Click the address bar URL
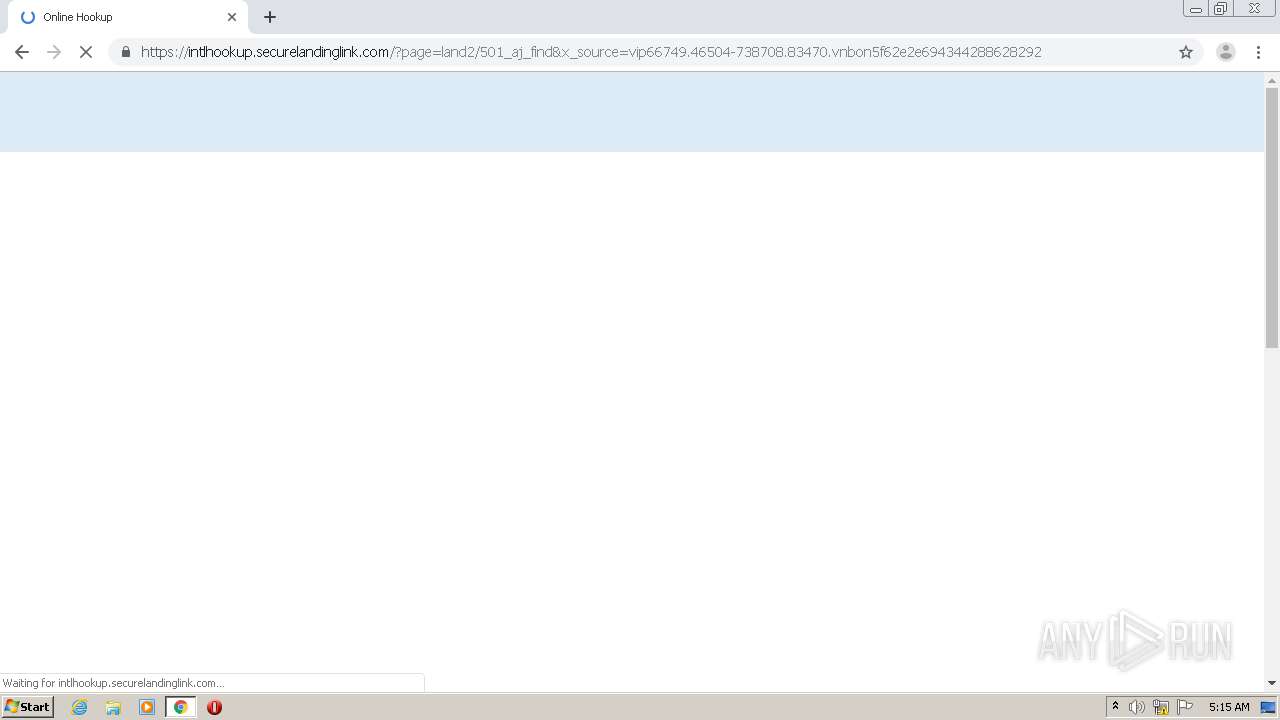1280x720 pixels. tap(591, 52)
